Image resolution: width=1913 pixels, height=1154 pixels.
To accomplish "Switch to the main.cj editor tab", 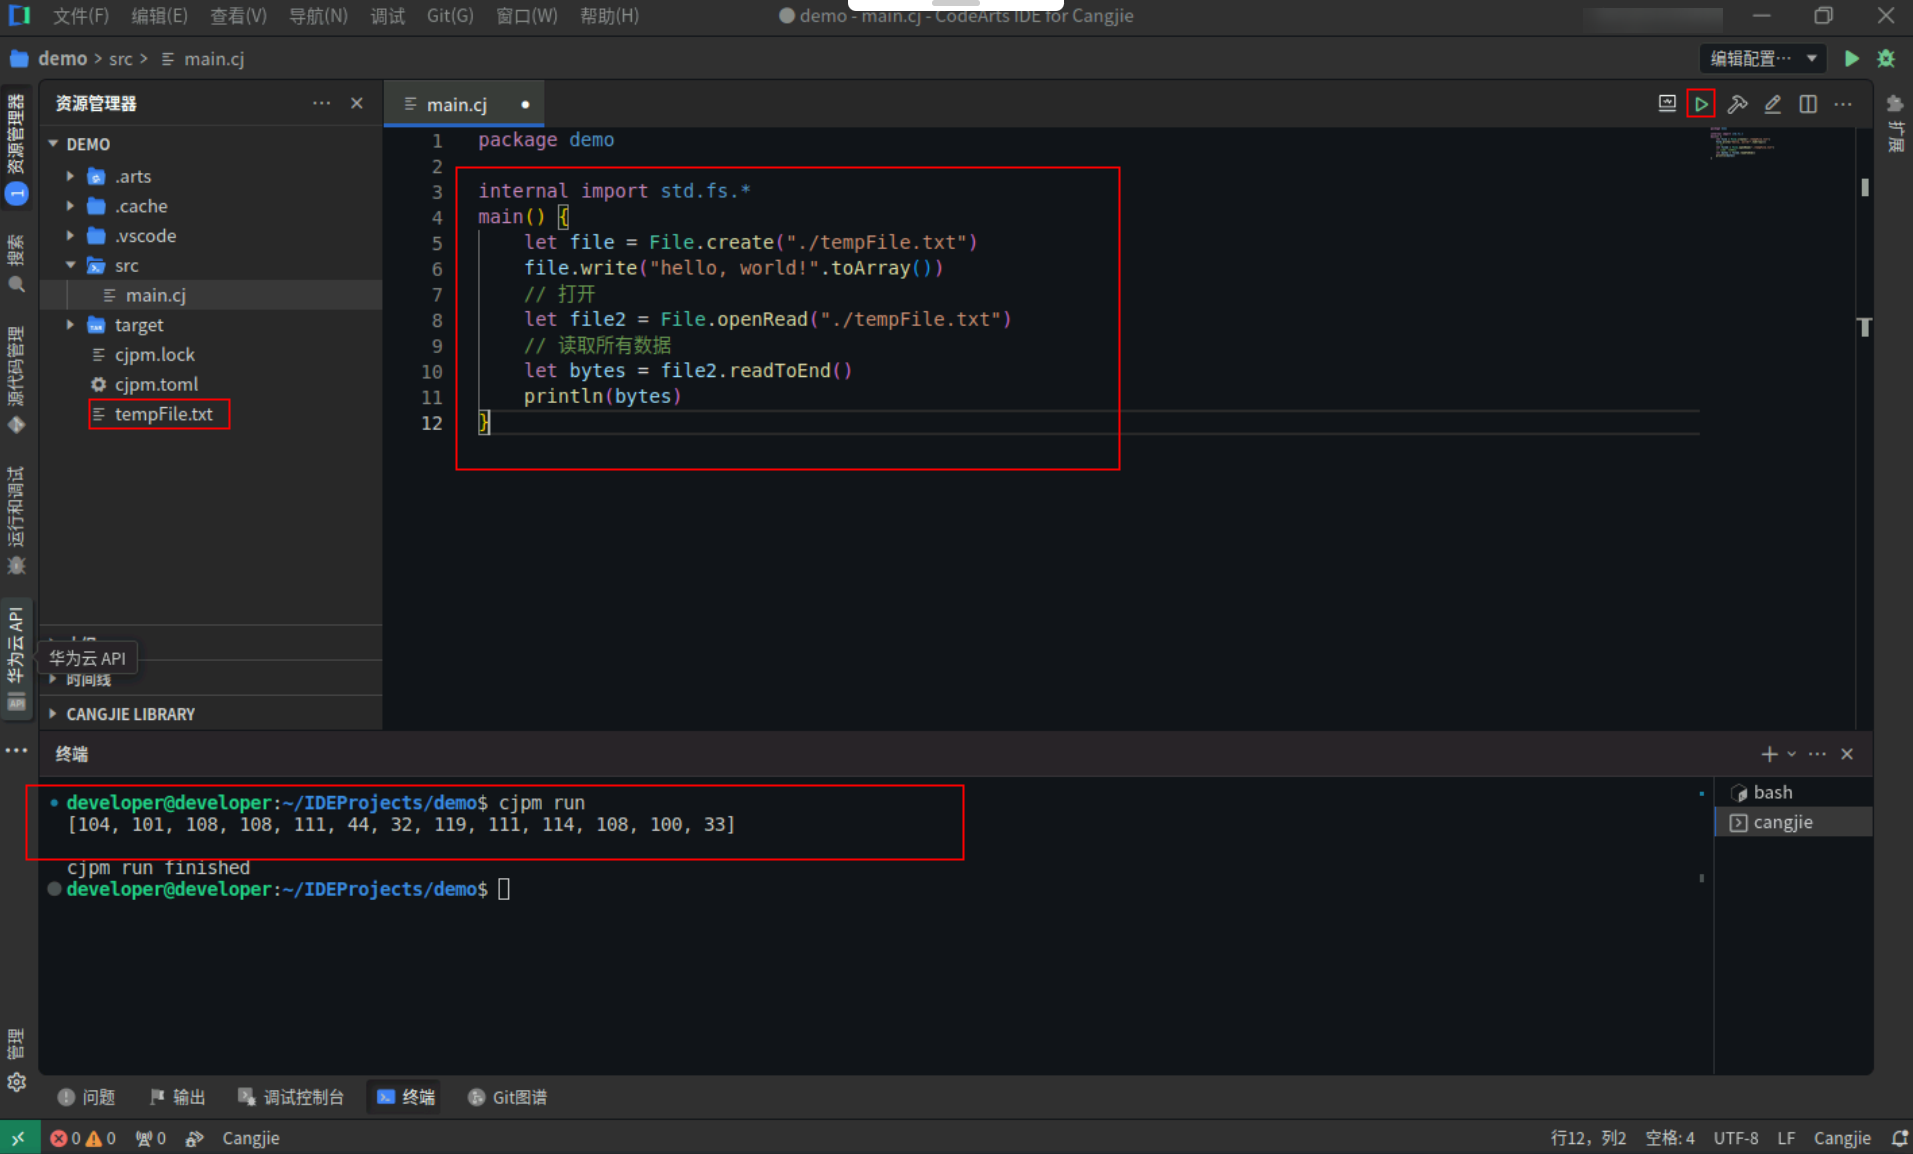I will tap(456, 104).
